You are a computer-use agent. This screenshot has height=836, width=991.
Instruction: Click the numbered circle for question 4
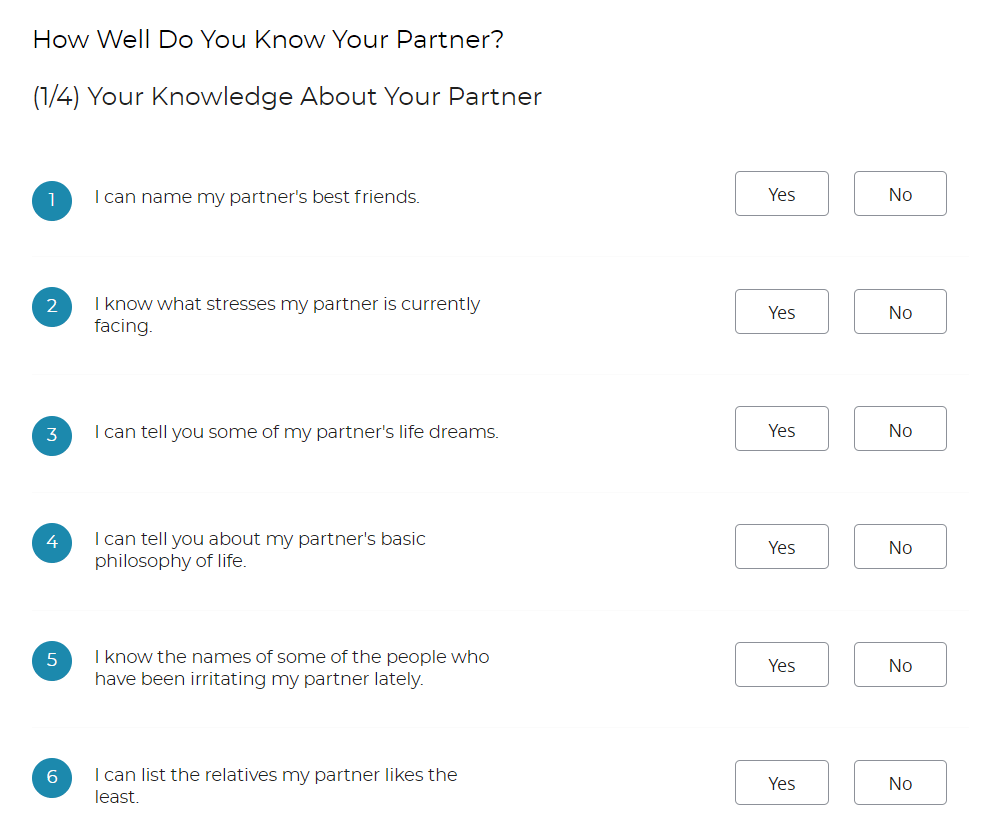point(52,543)
